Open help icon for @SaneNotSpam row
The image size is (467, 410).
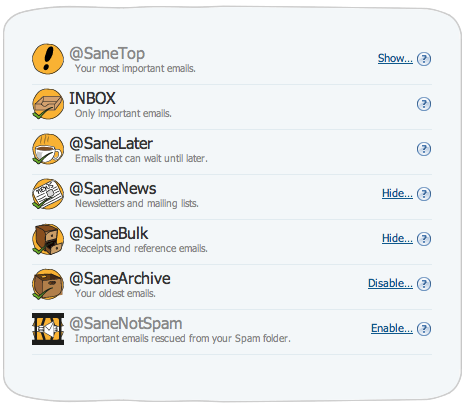(x=424, y=329)
